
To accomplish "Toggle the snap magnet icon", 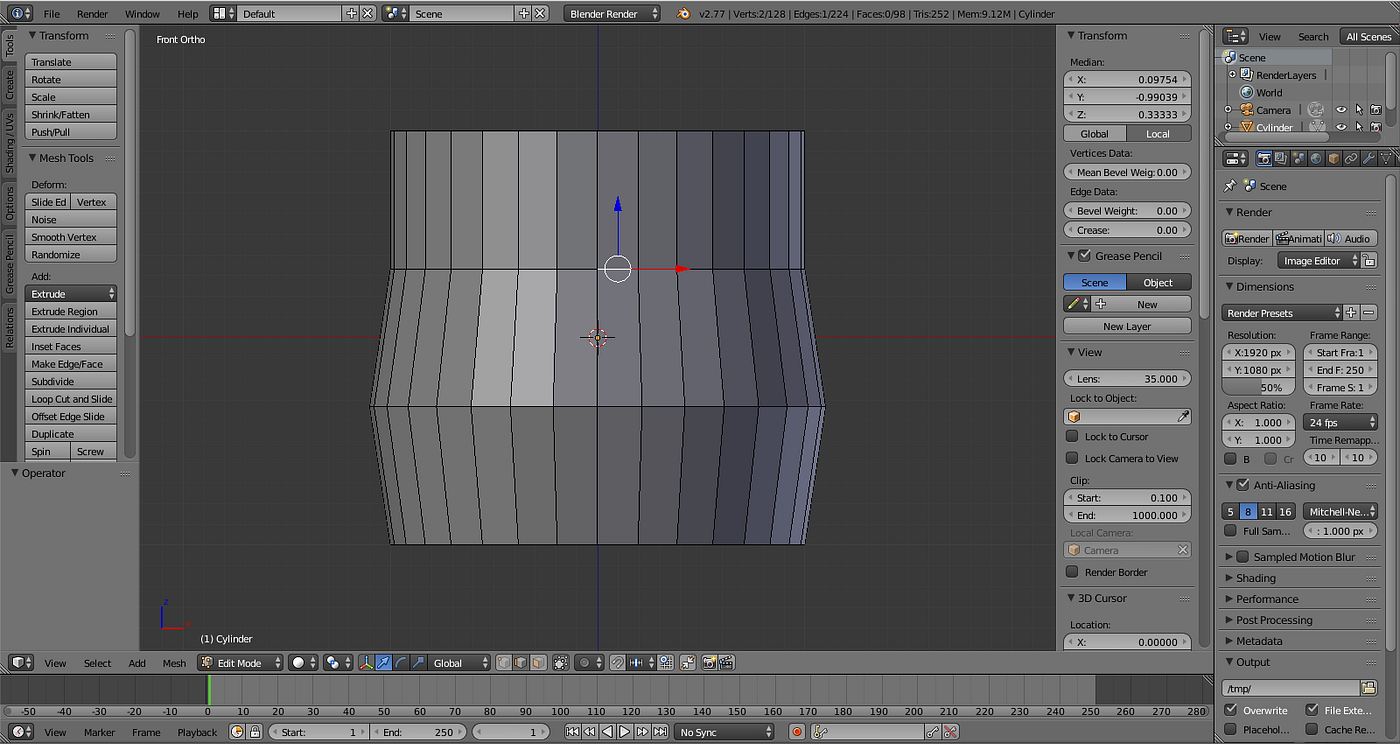I will coord(617,662).
